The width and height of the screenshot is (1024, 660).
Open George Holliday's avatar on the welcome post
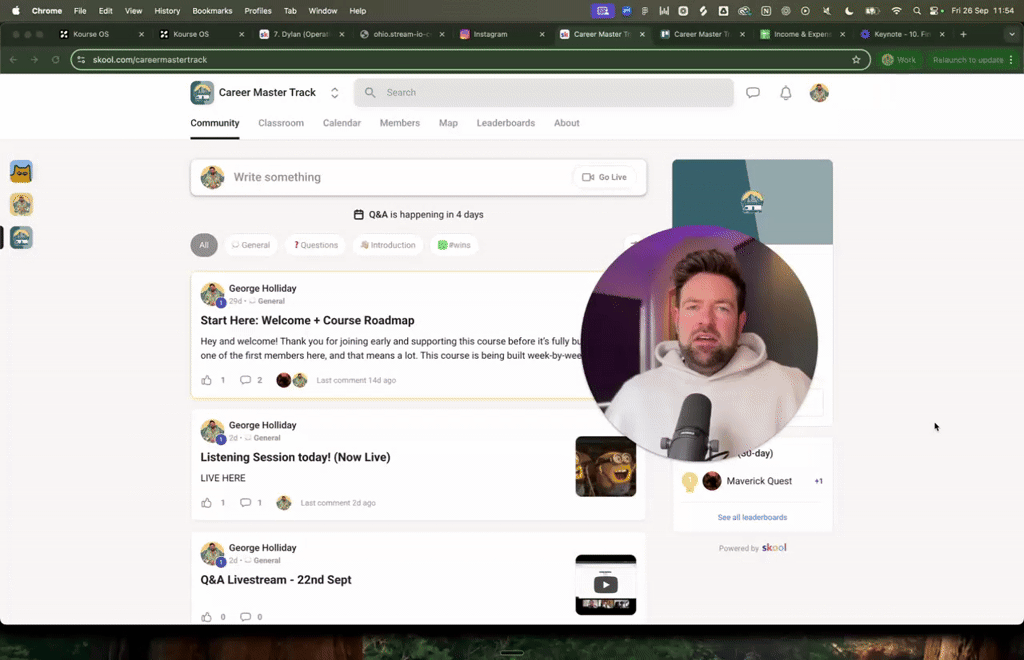(212, 294)
